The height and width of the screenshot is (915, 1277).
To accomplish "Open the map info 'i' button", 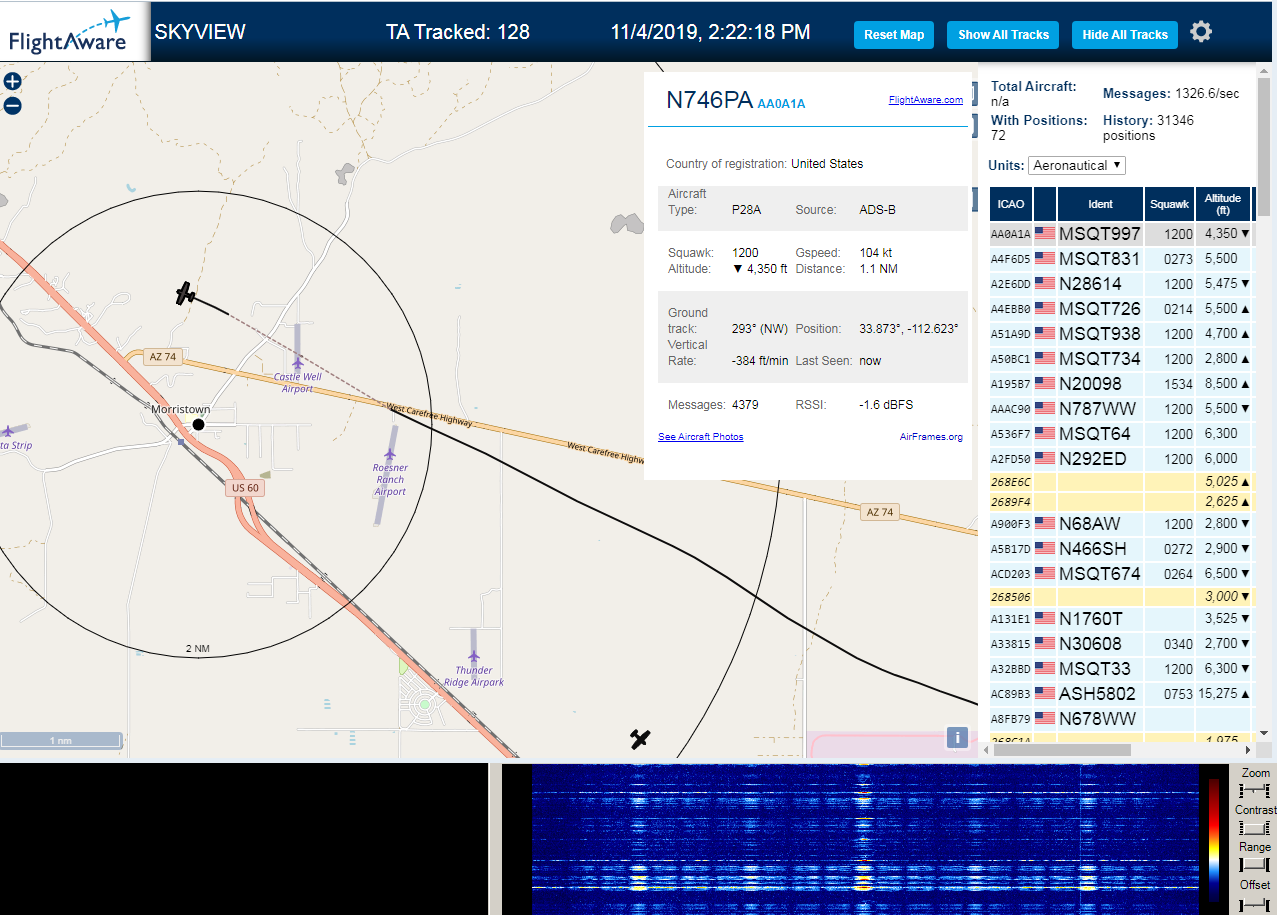I will [x=957, y=738].
